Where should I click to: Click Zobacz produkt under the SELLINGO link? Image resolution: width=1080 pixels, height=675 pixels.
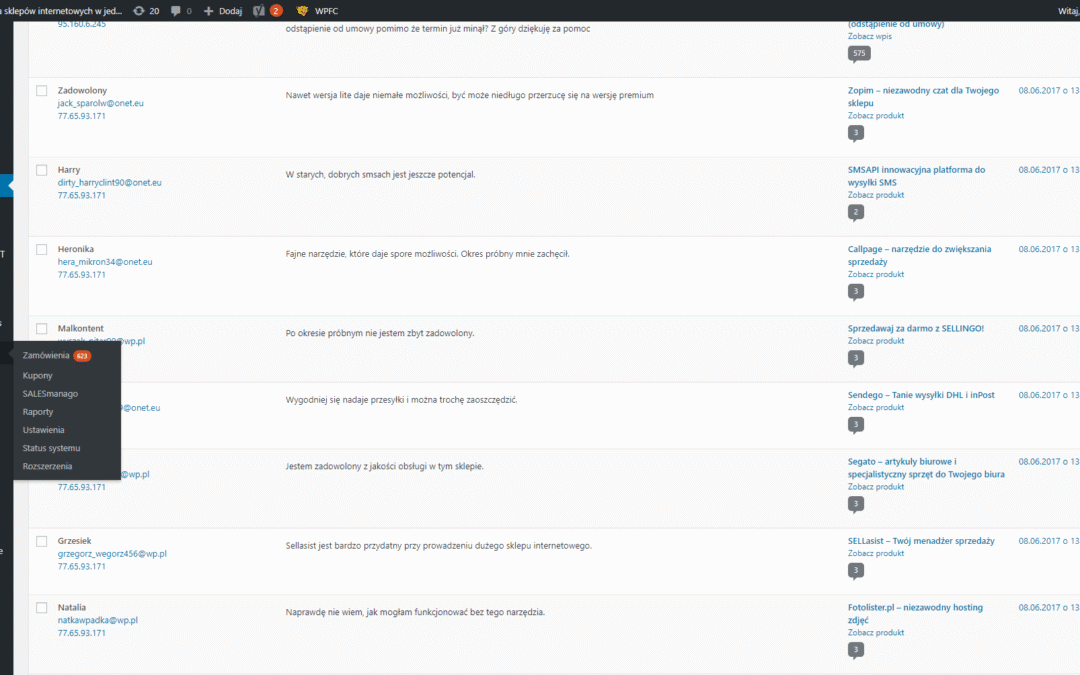coord(875,341)
